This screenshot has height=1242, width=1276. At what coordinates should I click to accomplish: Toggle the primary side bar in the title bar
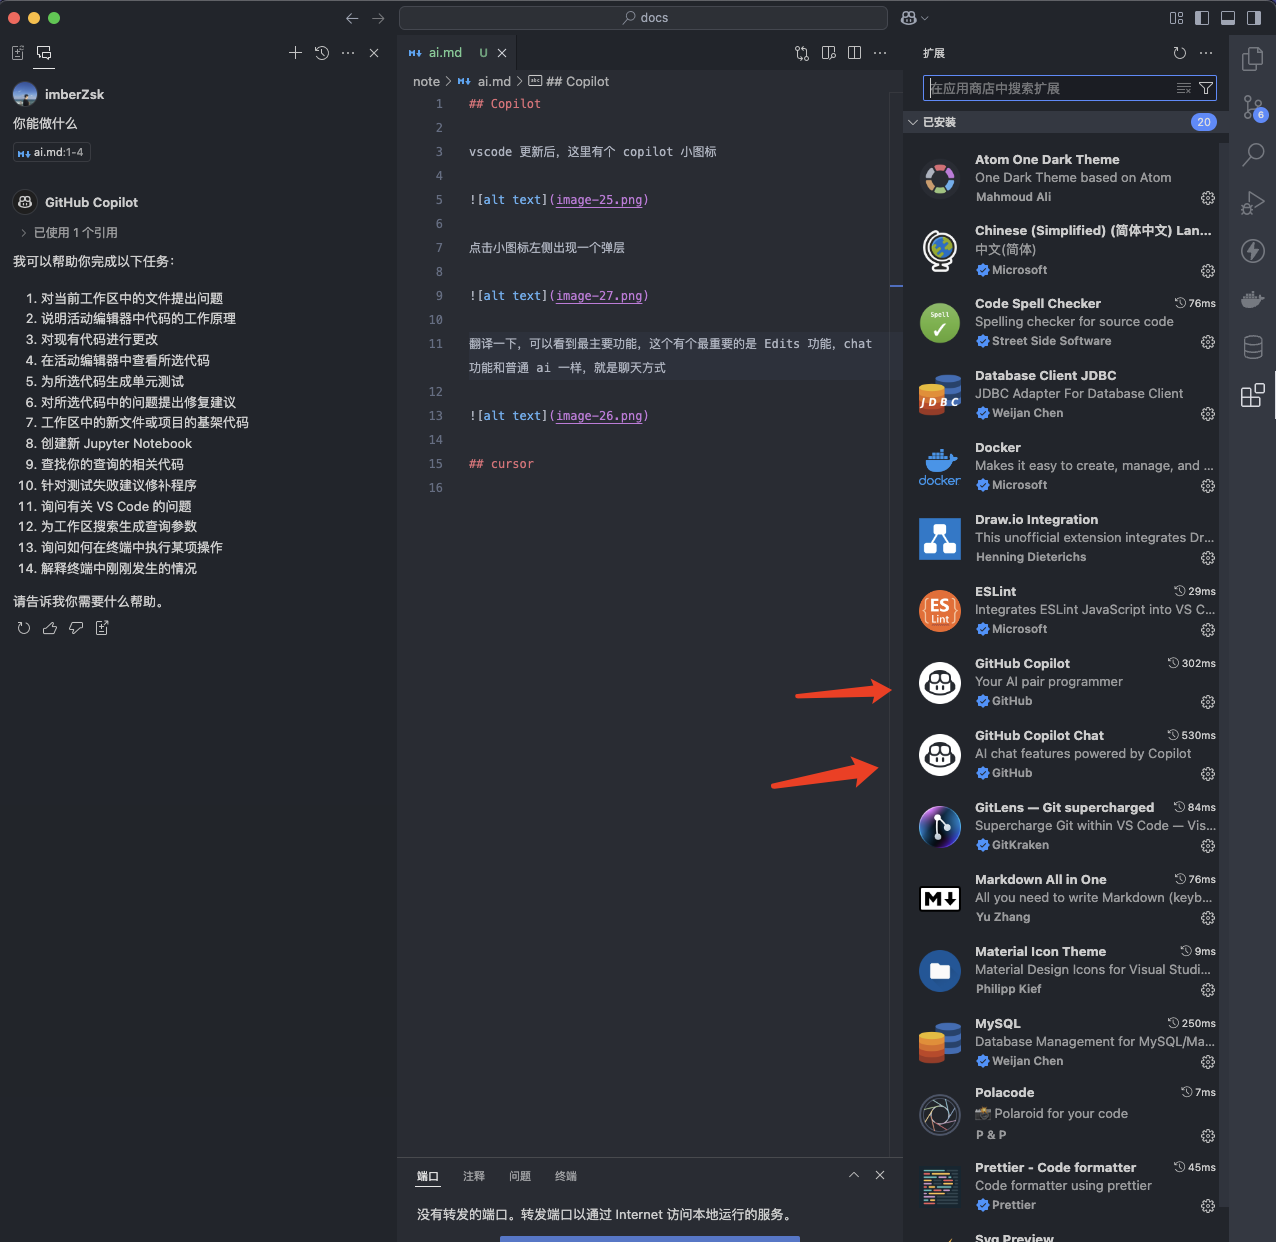pyautogui.click(x=1202, y=18)
